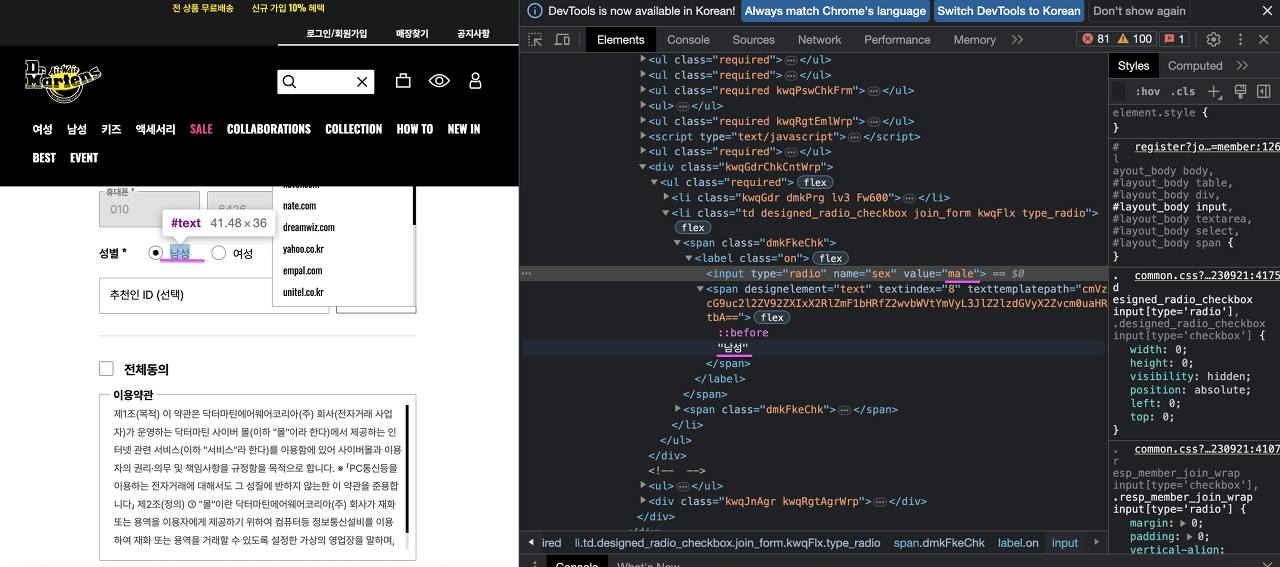Open the user account icon
Image resolution: width=1280 pixels, height=567 pixels.
[x=475, y=81]
